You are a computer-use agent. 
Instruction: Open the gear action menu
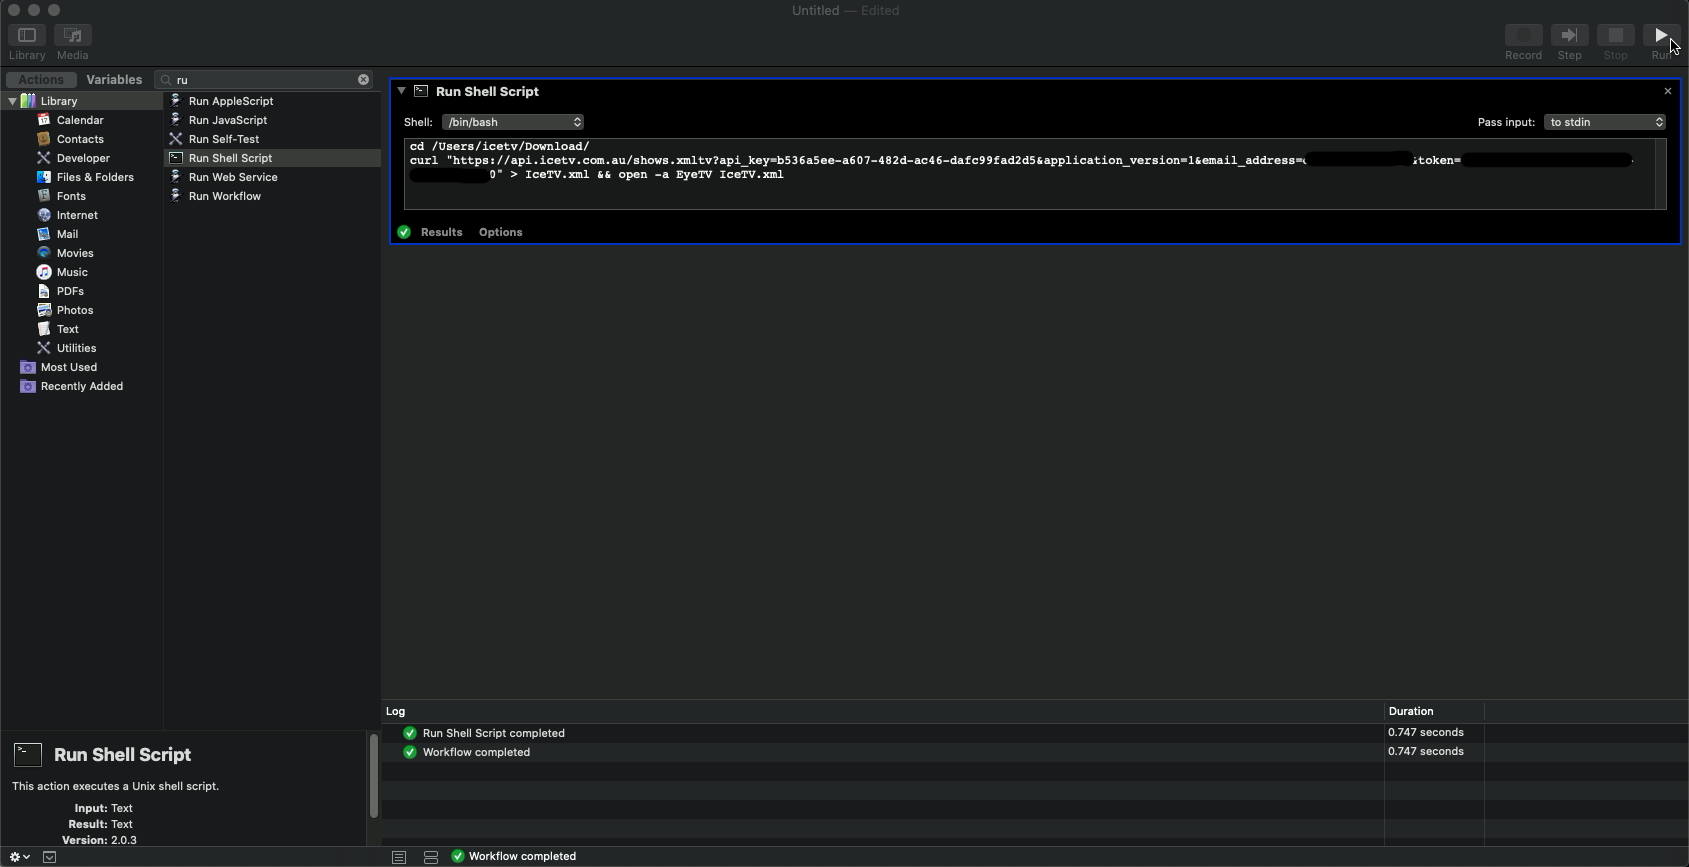19,857
